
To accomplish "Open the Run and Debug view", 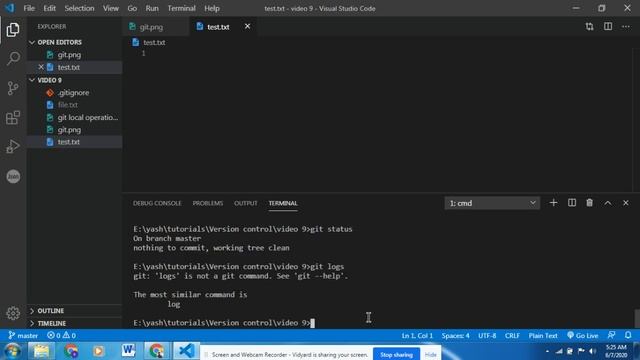I will click(x=13, y=147).
